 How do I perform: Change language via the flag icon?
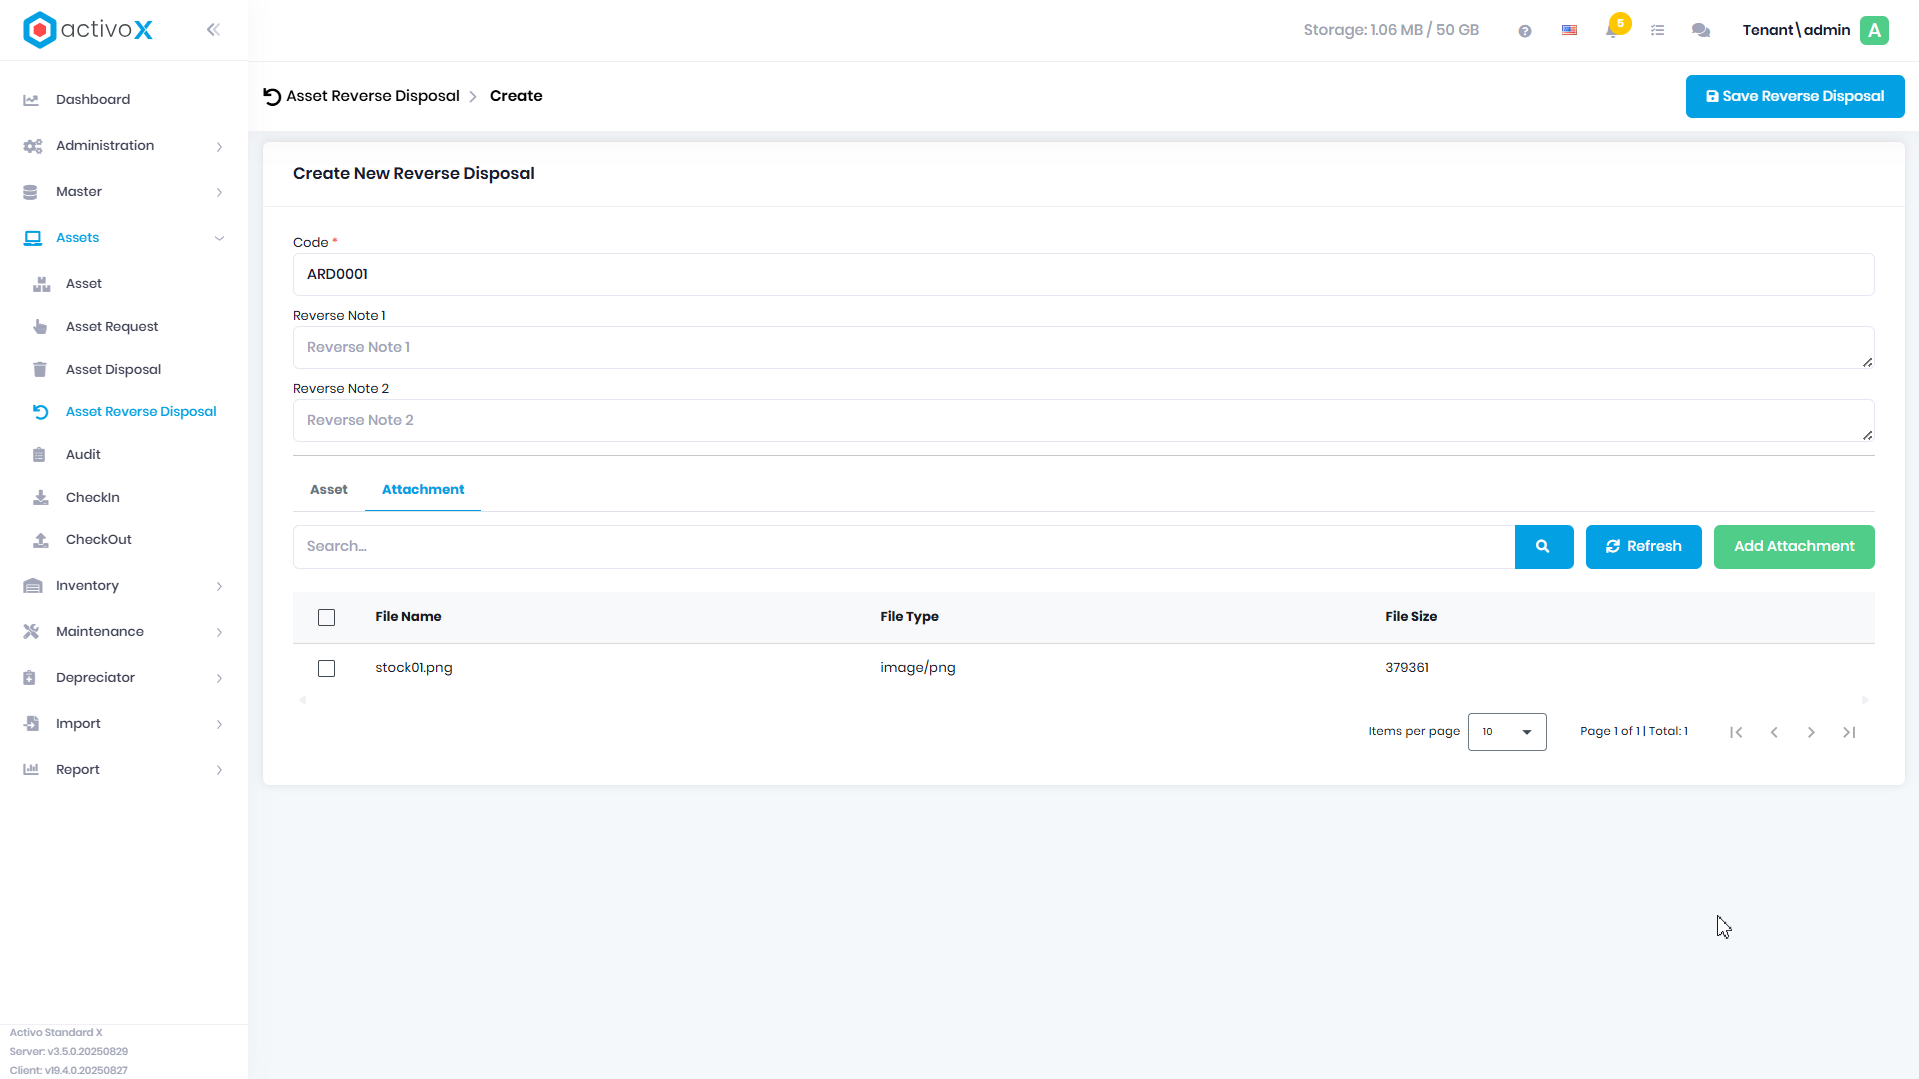(1570, 31)
